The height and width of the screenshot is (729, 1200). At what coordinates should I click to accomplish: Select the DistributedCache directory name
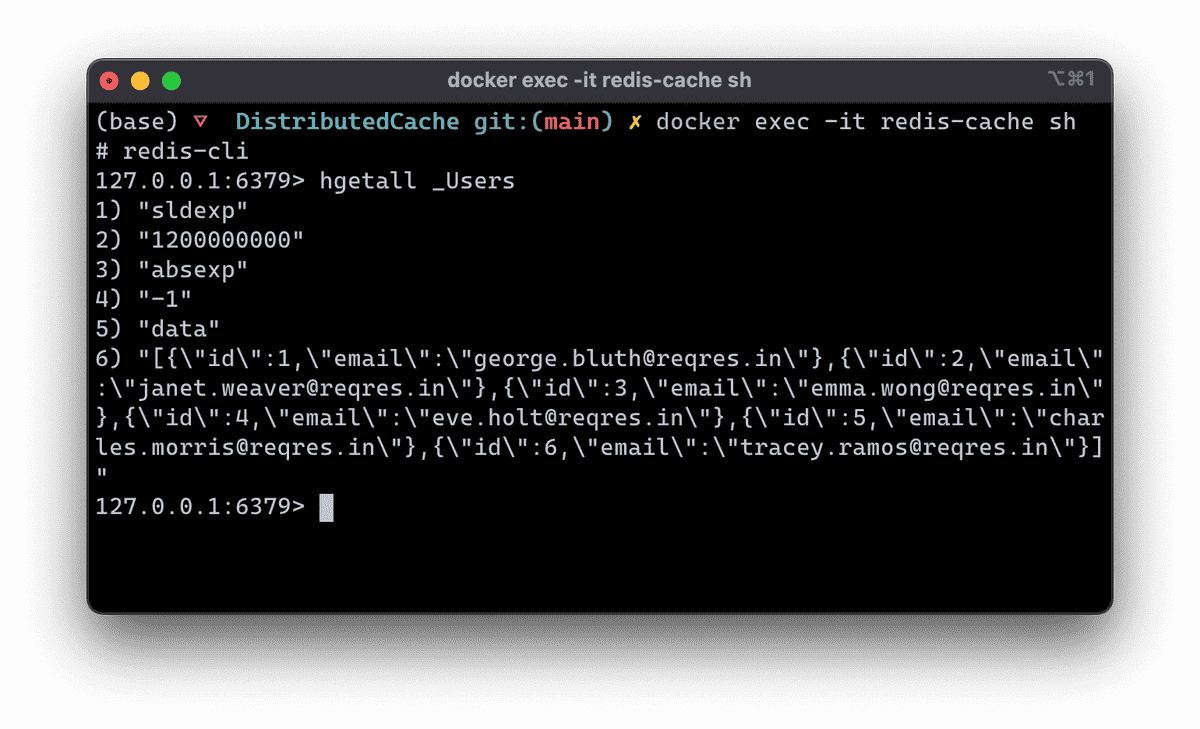(347, 122)
